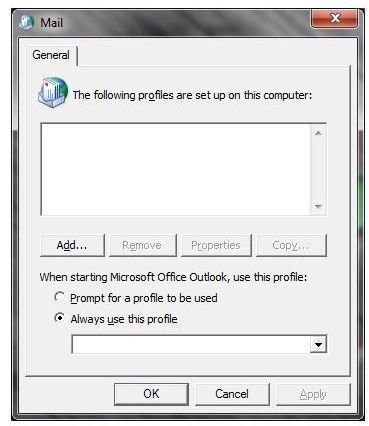
Task: Expand the default profile dropdown arrow
Action: click(318, 345)
